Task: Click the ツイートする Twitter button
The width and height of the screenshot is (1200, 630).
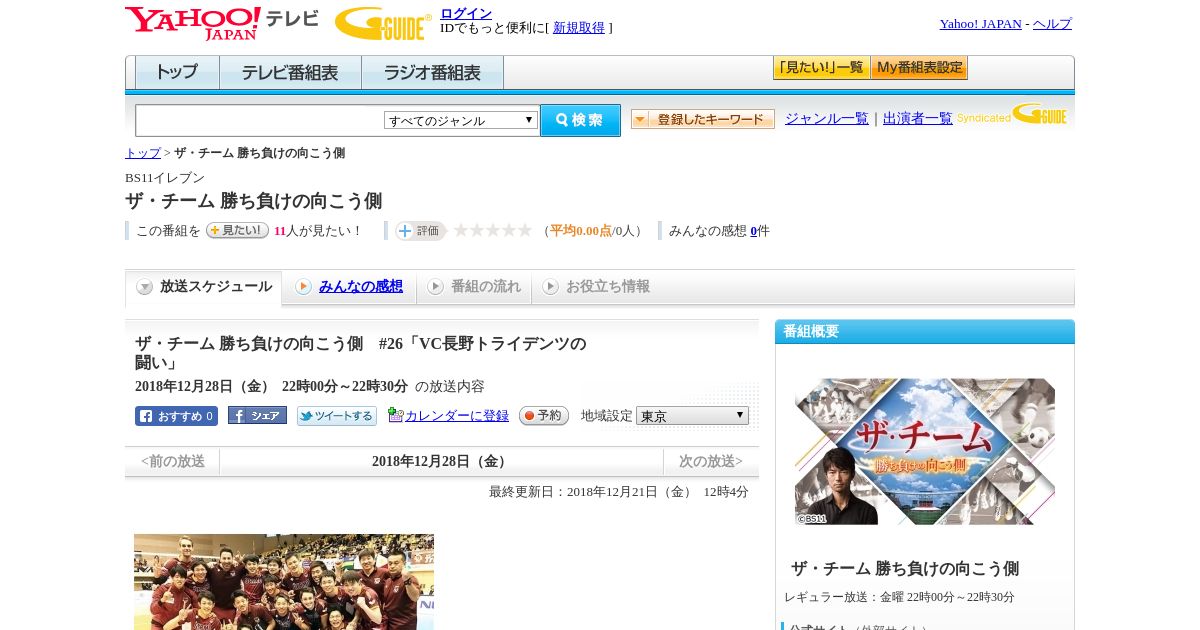Action: 337,416
